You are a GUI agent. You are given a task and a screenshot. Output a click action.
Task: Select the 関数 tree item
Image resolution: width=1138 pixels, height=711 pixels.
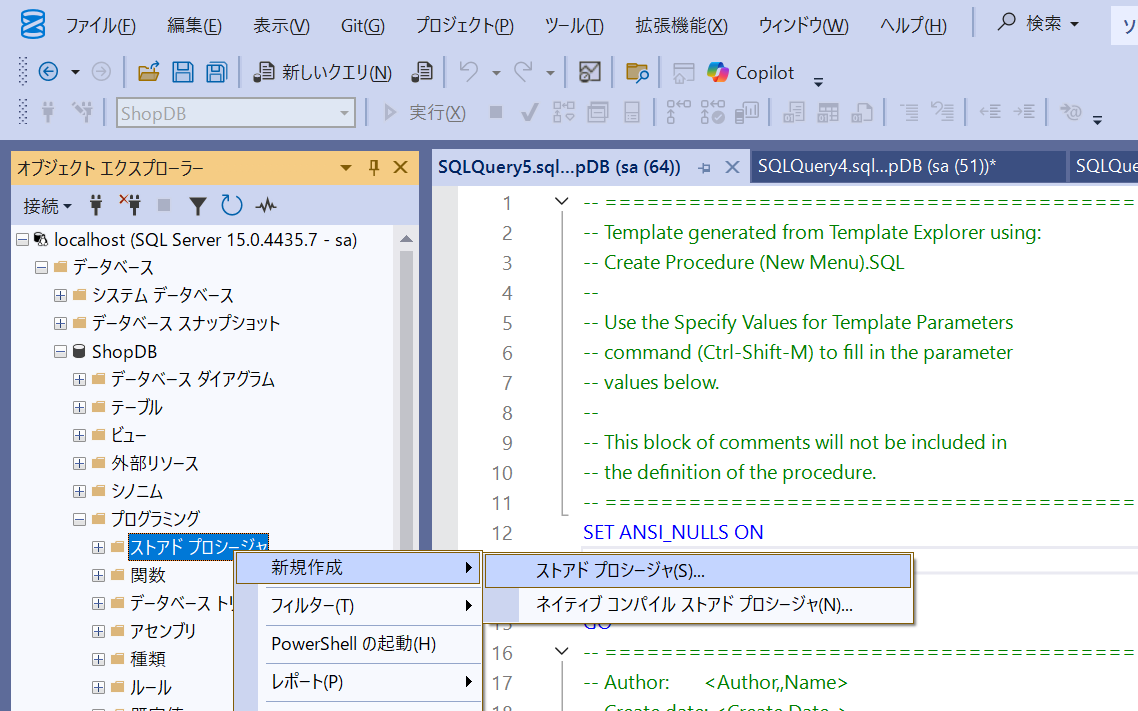(148, 575)
